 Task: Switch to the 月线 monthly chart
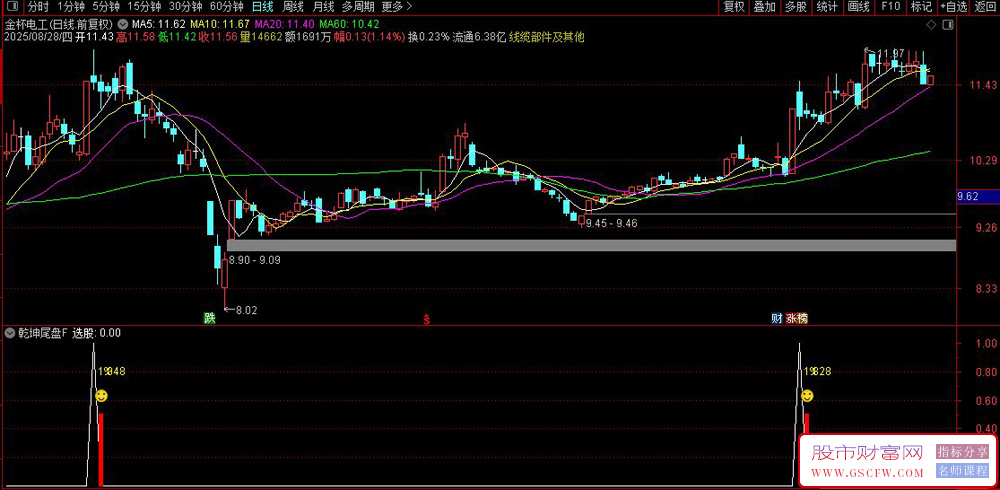[323, 7]
